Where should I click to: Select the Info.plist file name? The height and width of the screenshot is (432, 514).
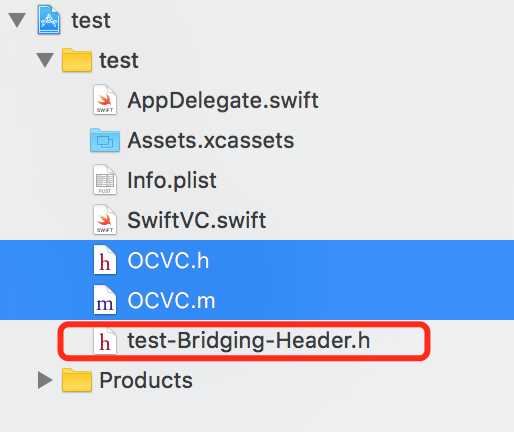[172, 180]
